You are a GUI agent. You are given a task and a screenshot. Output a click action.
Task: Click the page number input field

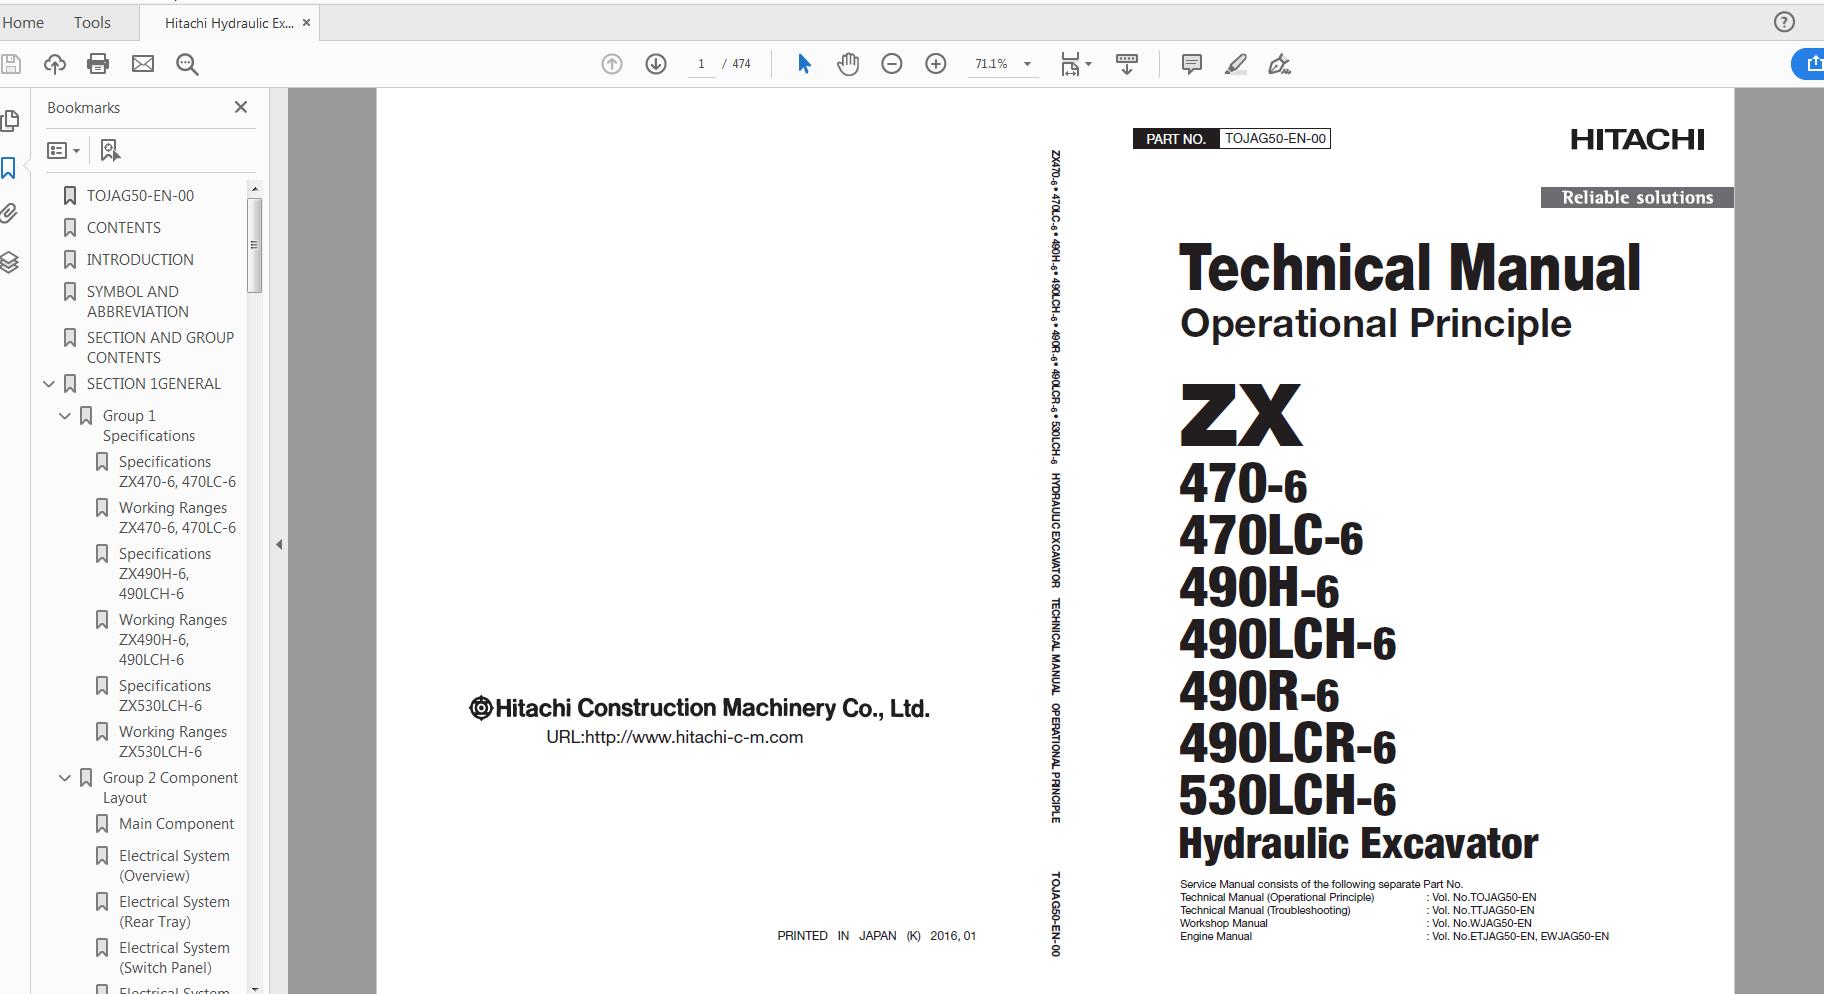click(x=701, y=64)
